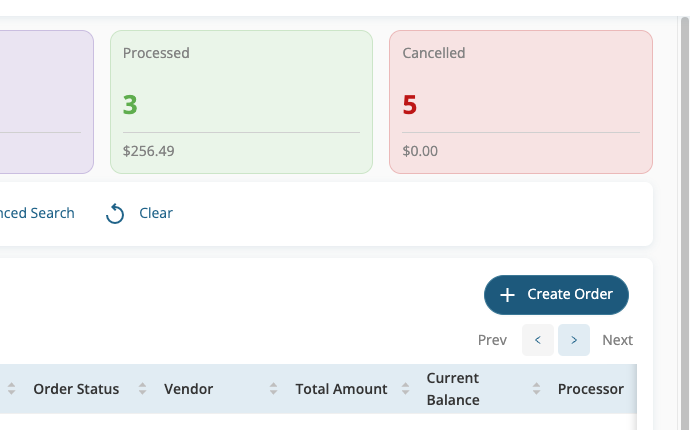Click the vertical scrollbar on the right edge
The height and width of the screenshot is (430, 690).
[x=685, y=223]
